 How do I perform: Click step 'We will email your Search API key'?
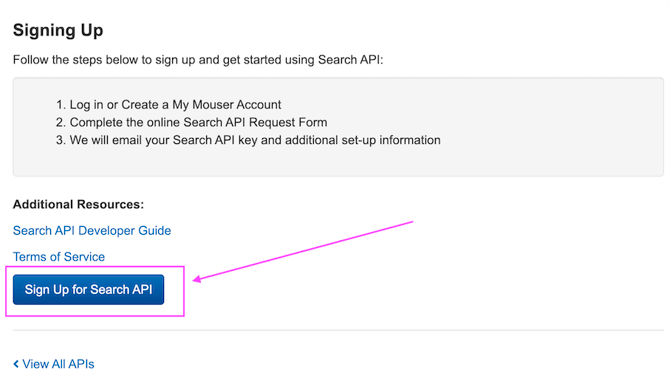[x=255, y=140]
